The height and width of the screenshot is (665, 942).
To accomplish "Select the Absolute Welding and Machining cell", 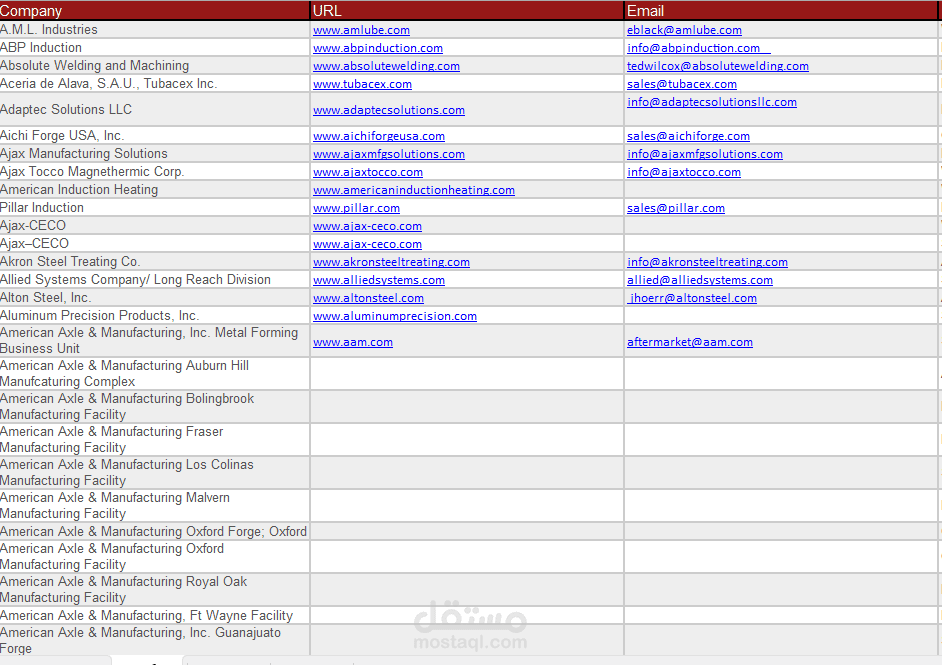I will (154, 66).
